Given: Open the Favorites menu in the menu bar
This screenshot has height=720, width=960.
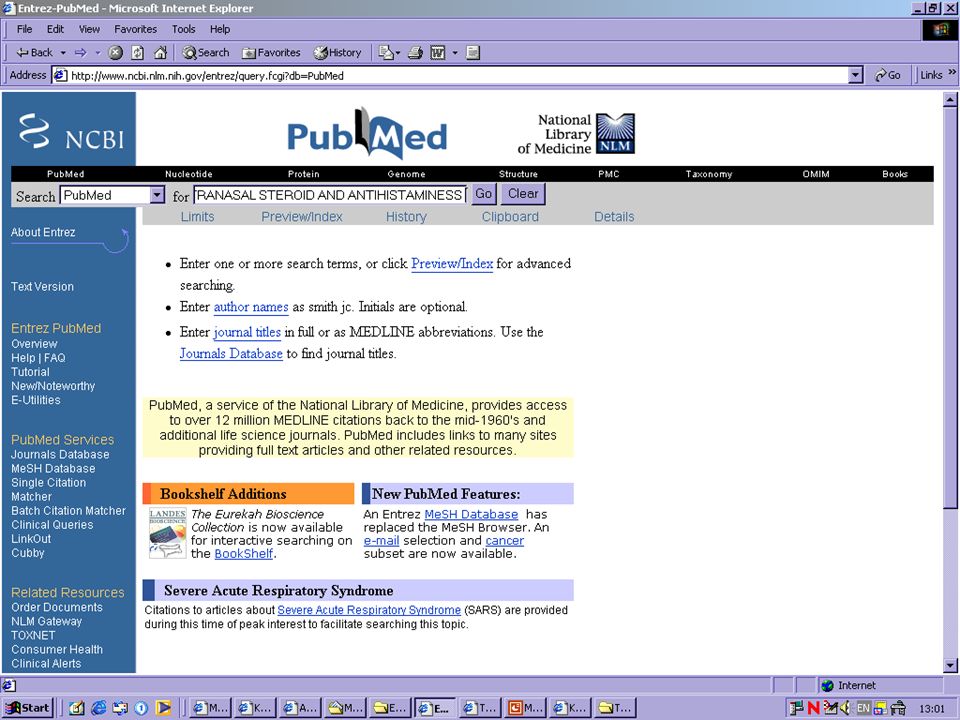Looking at the screenshot, I should point(135,29).
